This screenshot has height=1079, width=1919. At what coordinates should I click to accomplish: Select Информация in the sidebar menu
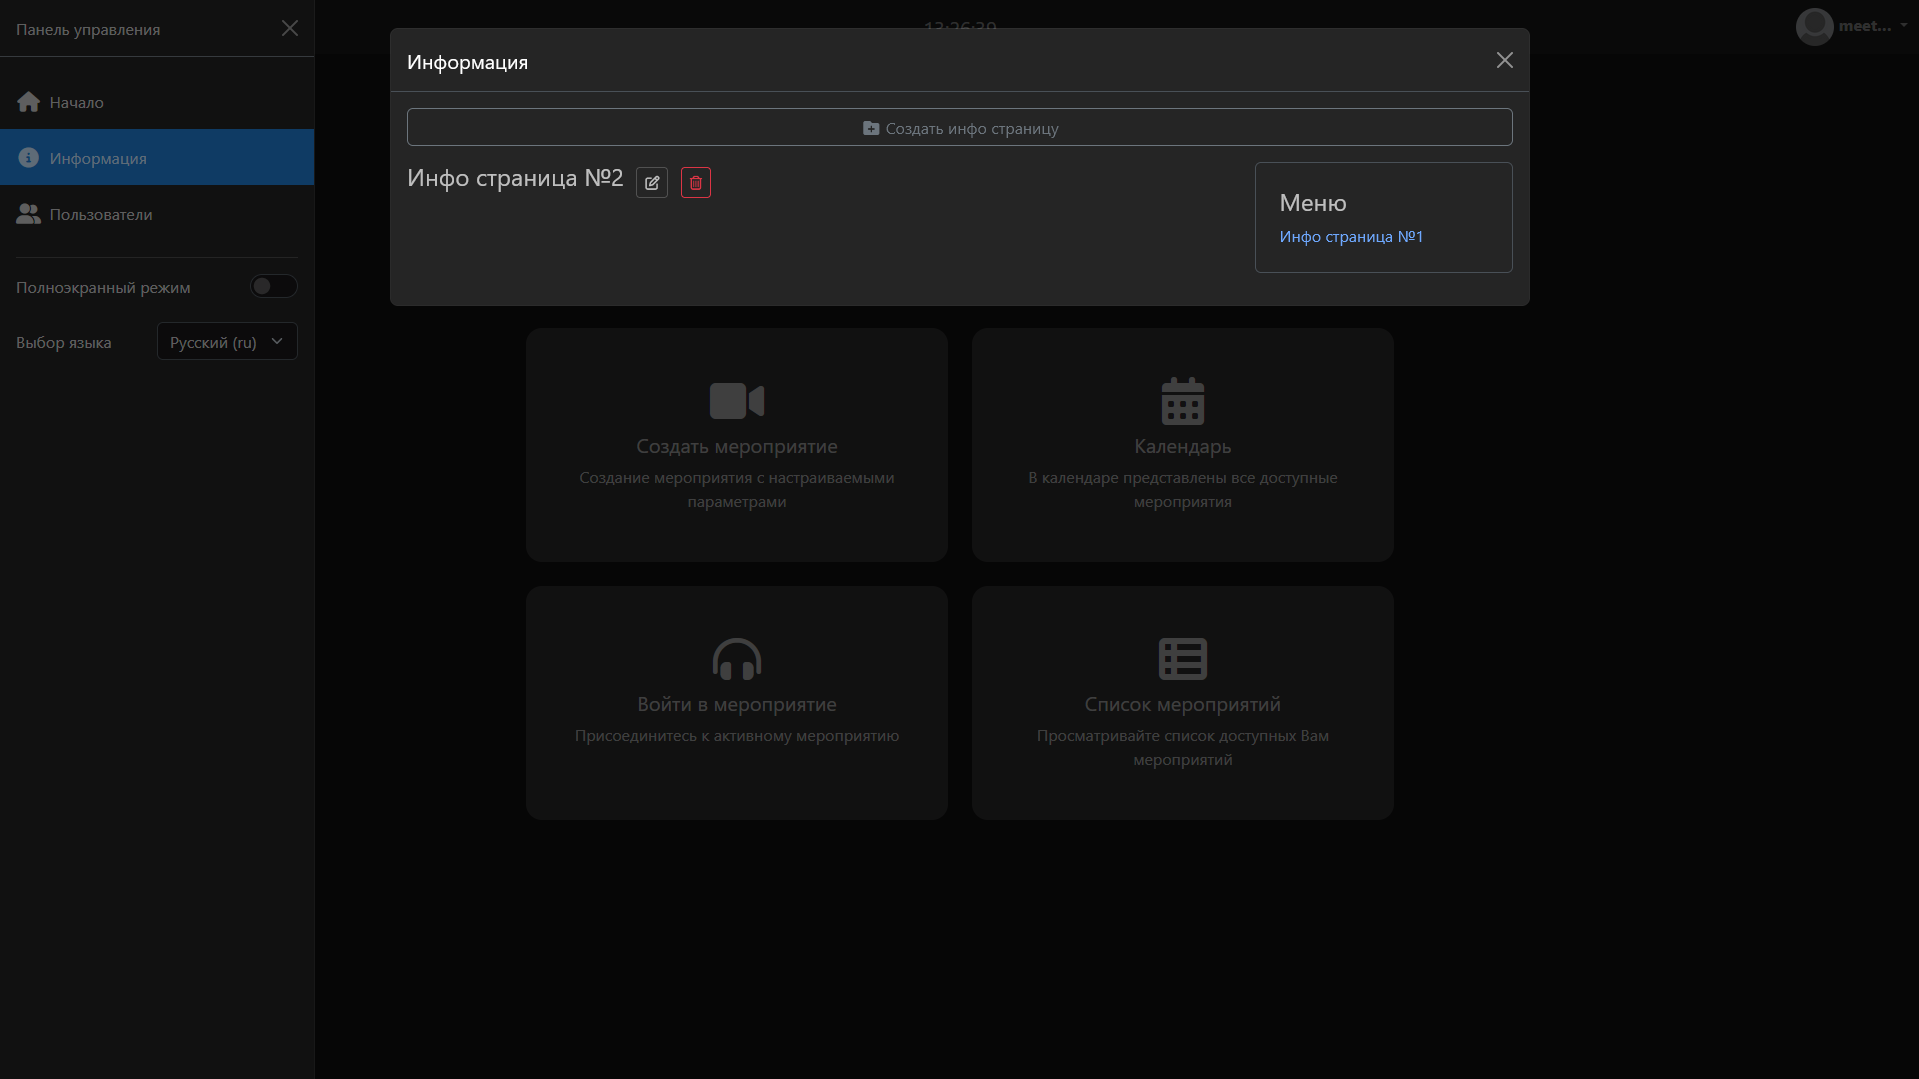pyautogui.click(x=98, y=158)
